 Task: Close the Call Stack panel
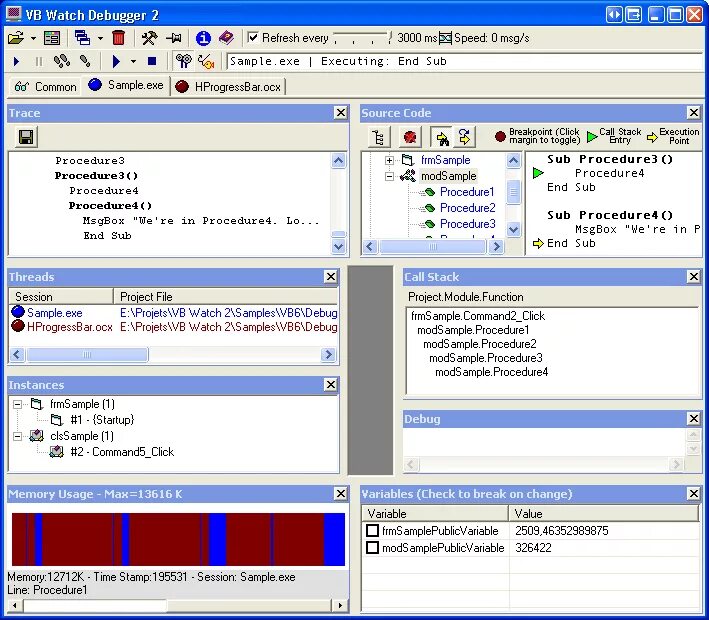click(694, 276)
